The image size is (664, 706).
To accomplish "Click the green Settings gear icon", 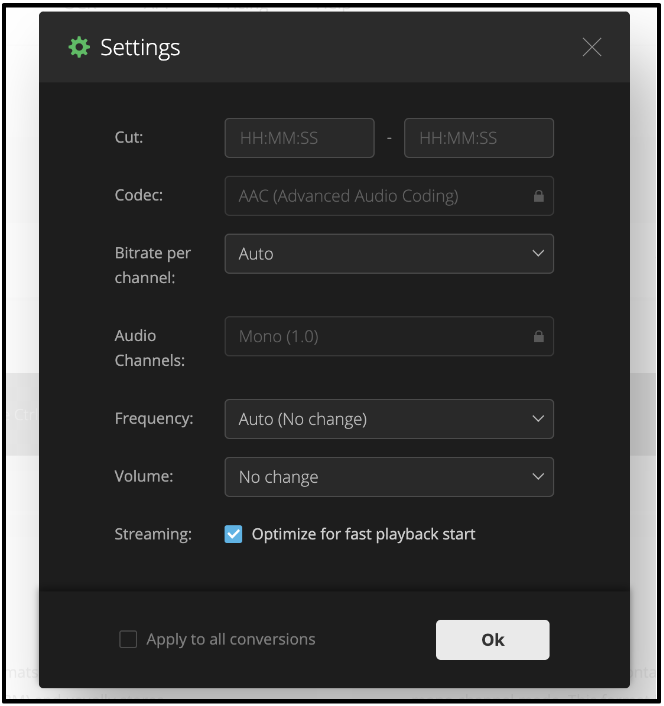I will [x=79, y=47].
